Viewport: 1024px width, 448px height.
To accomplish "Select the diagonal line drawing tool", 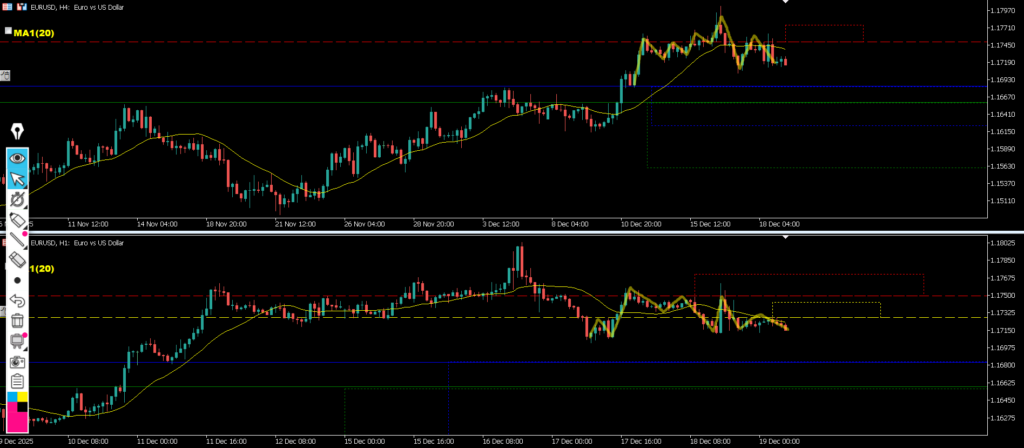I will point(17,240).
